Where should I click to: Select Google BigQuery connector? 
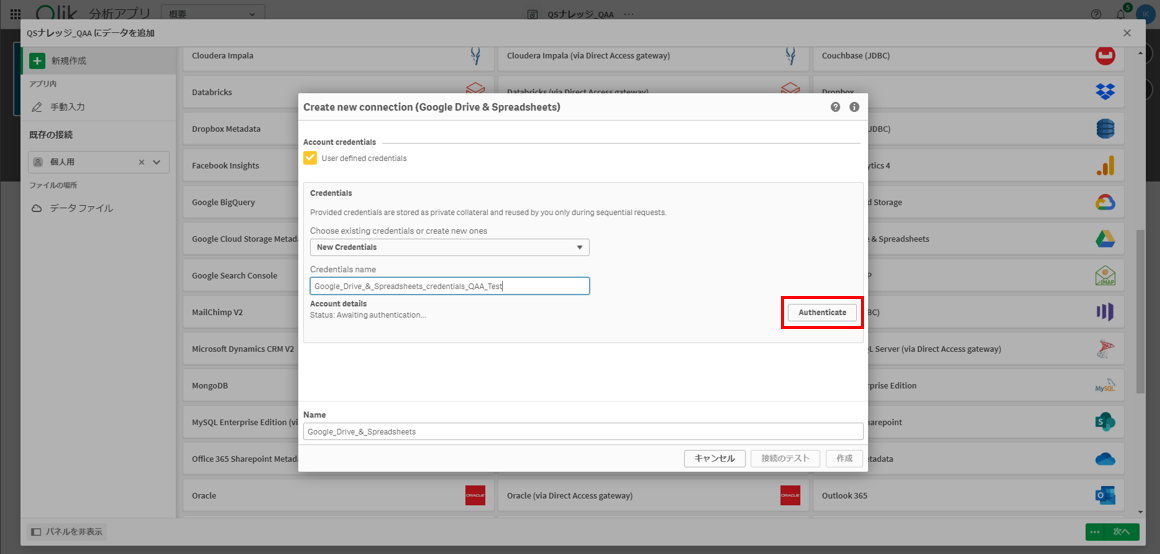click(x=240, y=202)
